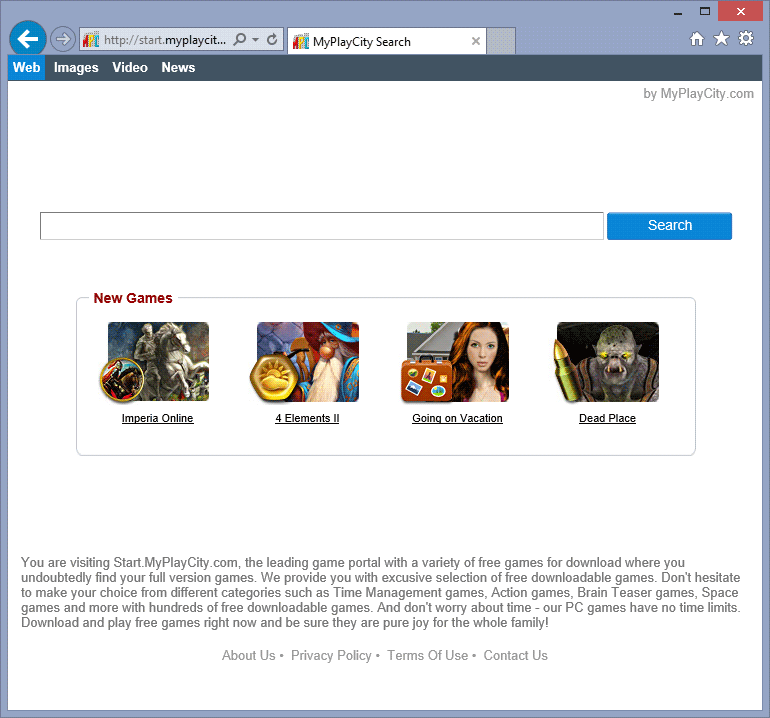Follow the Imperia Online link
This screenshot has width=770, height=718.
[158, 418]
